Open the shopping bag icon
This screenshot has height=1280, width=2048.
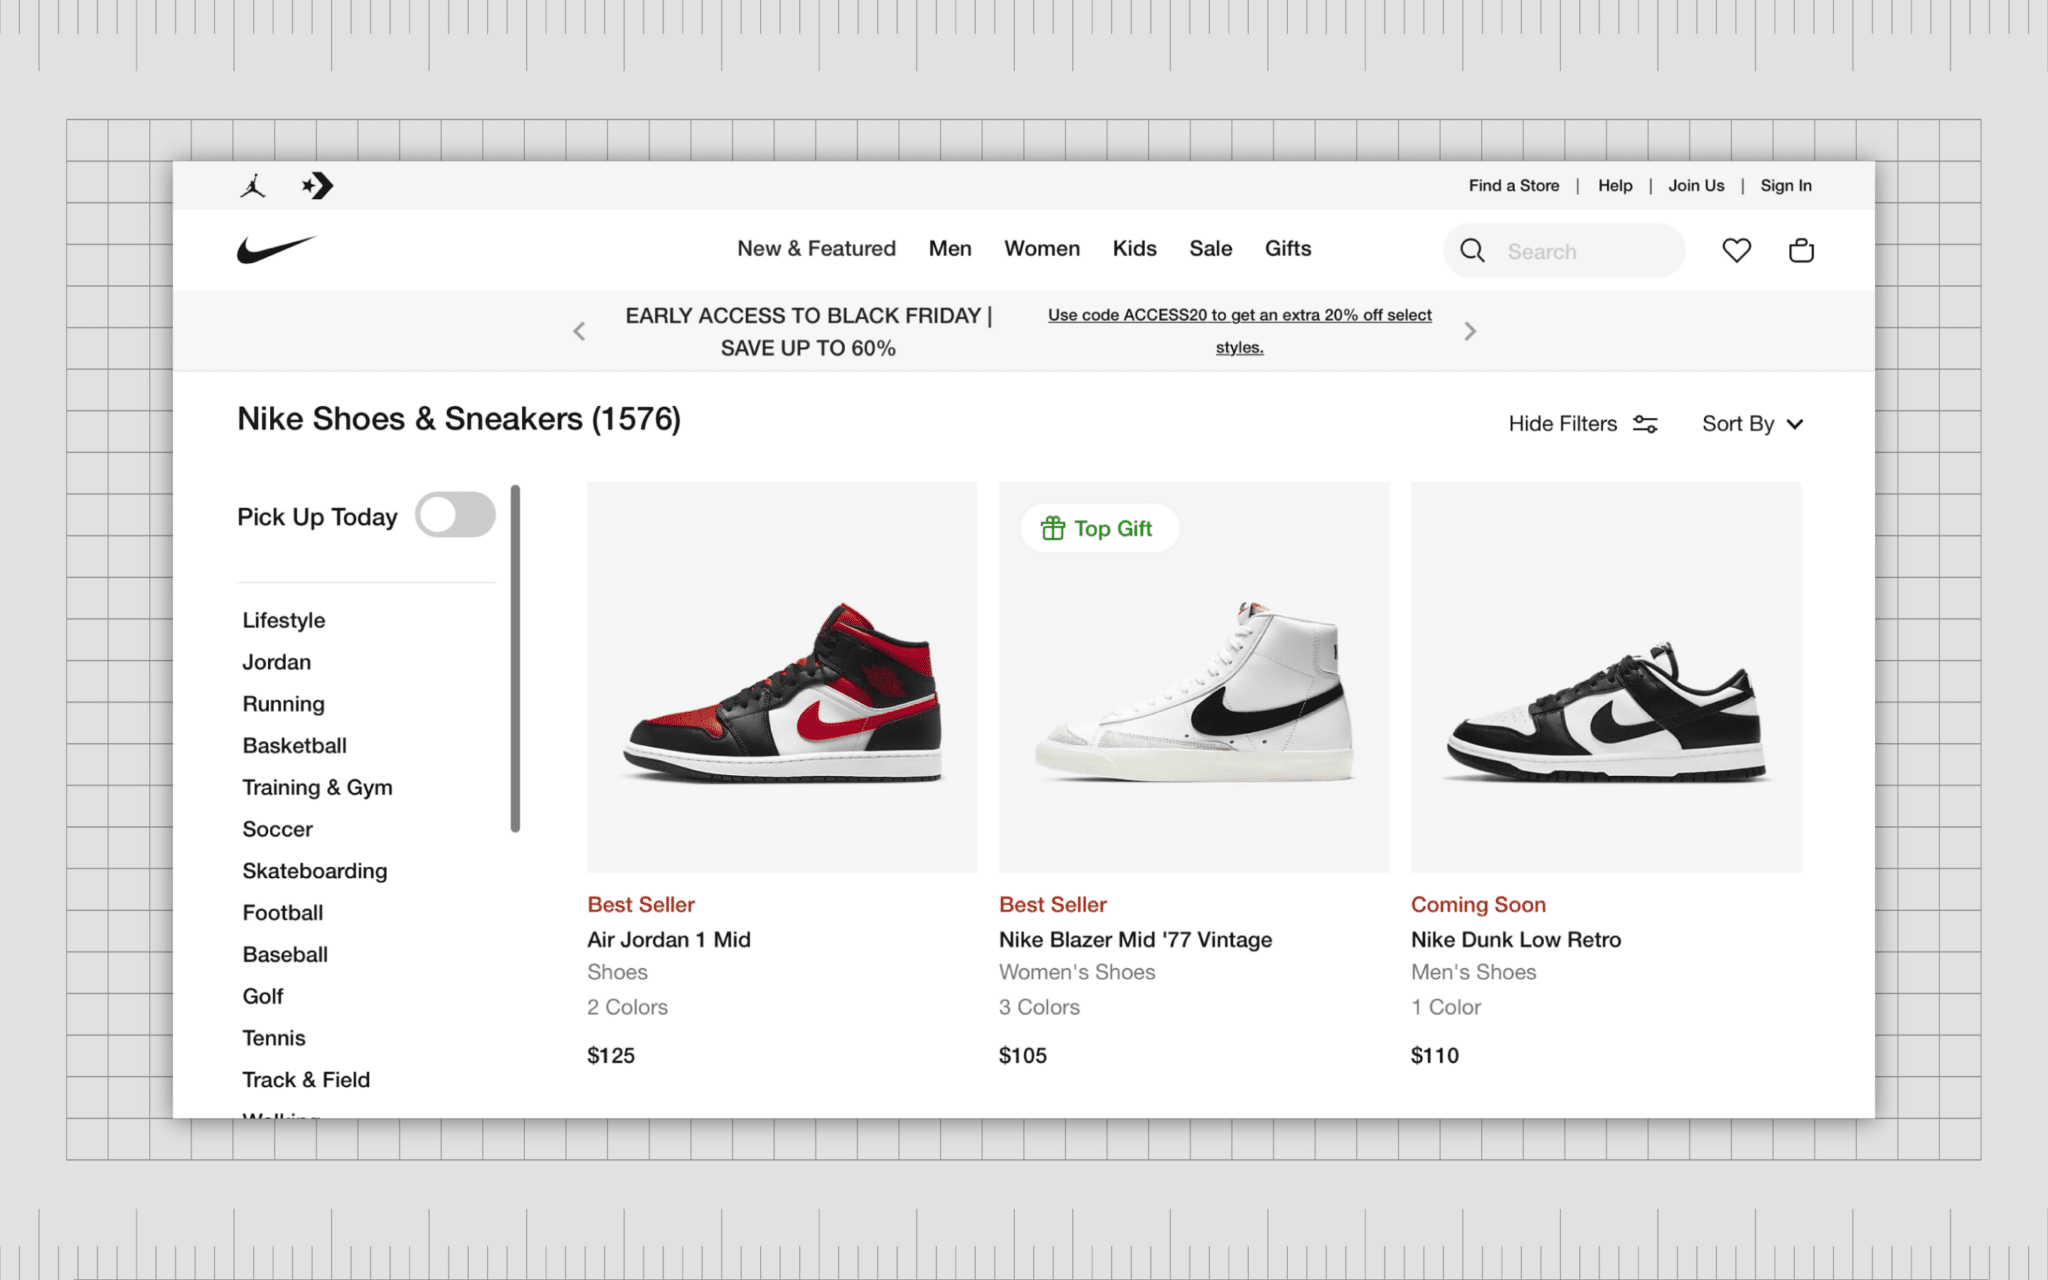(x=1801, y=250)
